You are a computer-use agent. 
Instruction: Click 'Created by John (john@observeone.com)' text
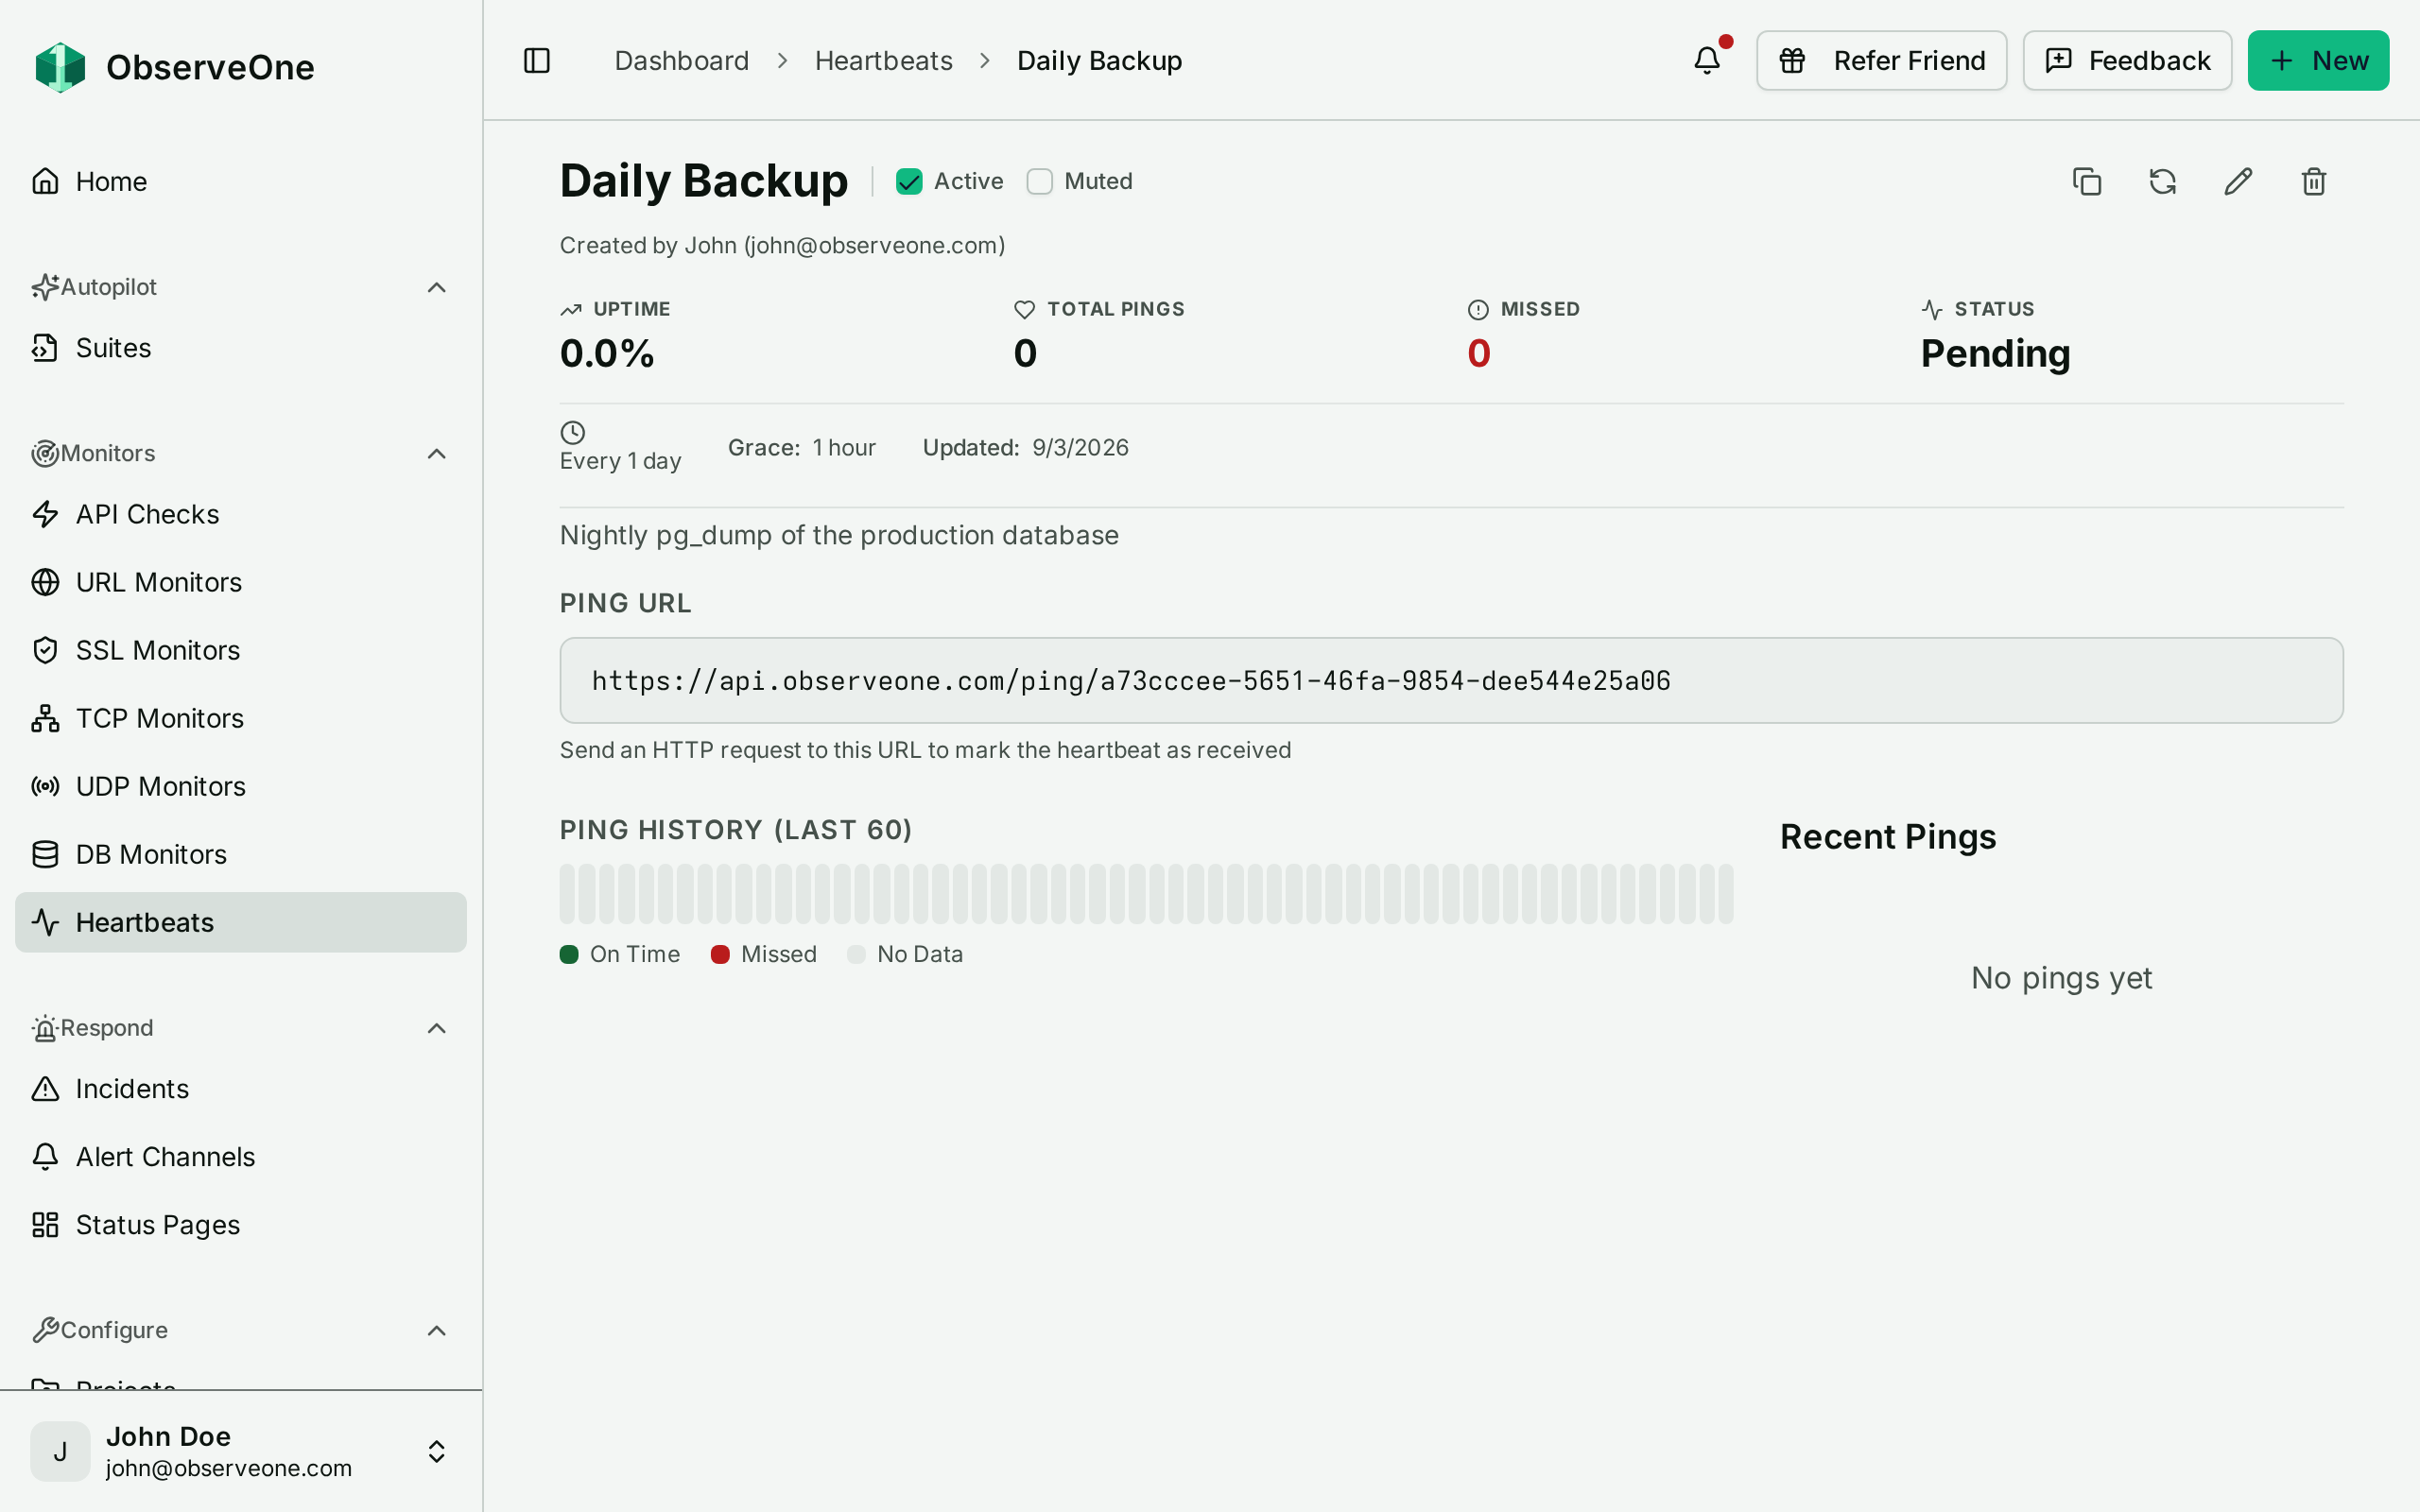[x=782, y=246]
